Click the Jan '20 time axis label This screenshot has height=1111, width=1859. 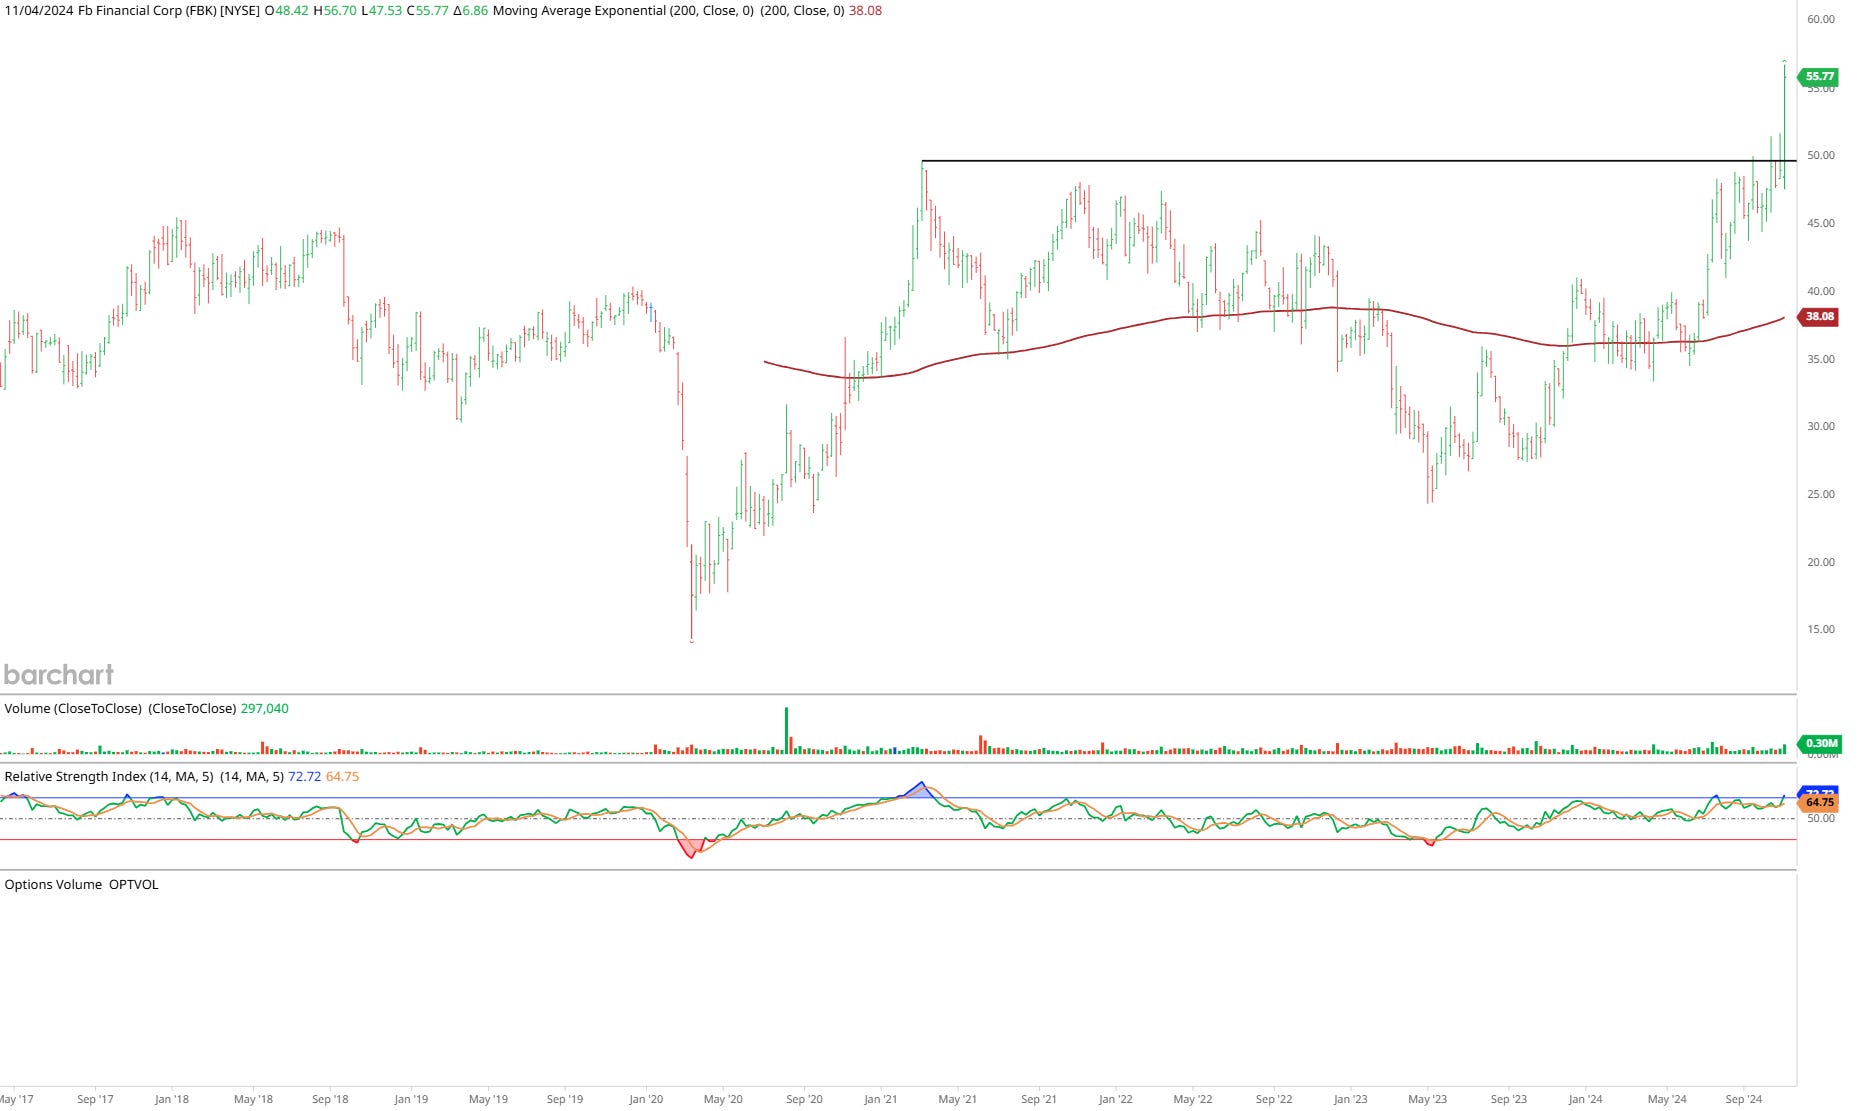(x=646, y=1099)
